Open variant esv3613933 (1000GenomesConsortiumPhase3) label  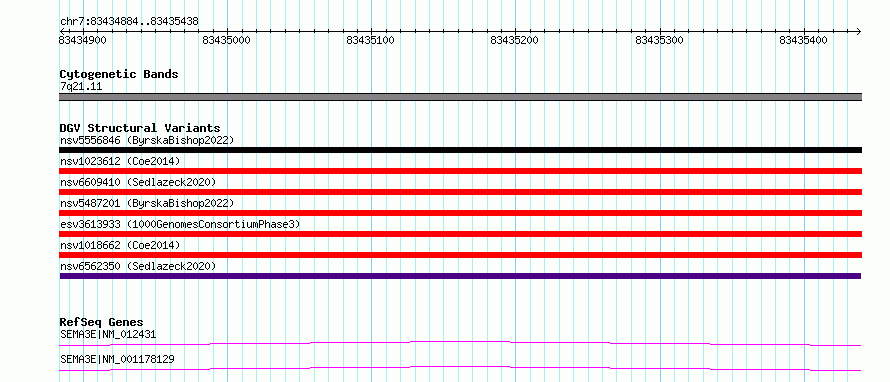(180, 224)
